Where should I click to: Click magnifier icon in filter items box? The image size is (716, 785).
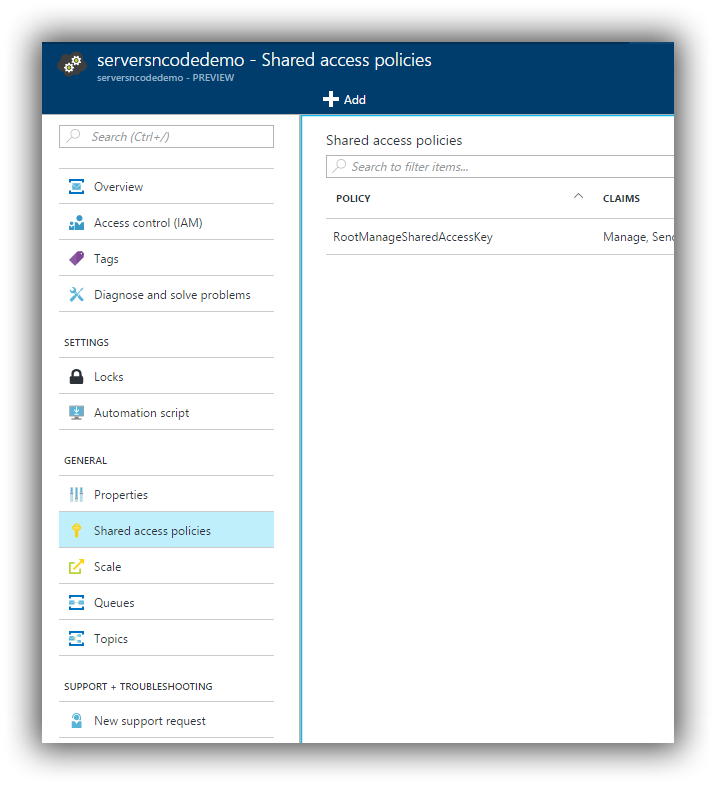tap(339, 166)
